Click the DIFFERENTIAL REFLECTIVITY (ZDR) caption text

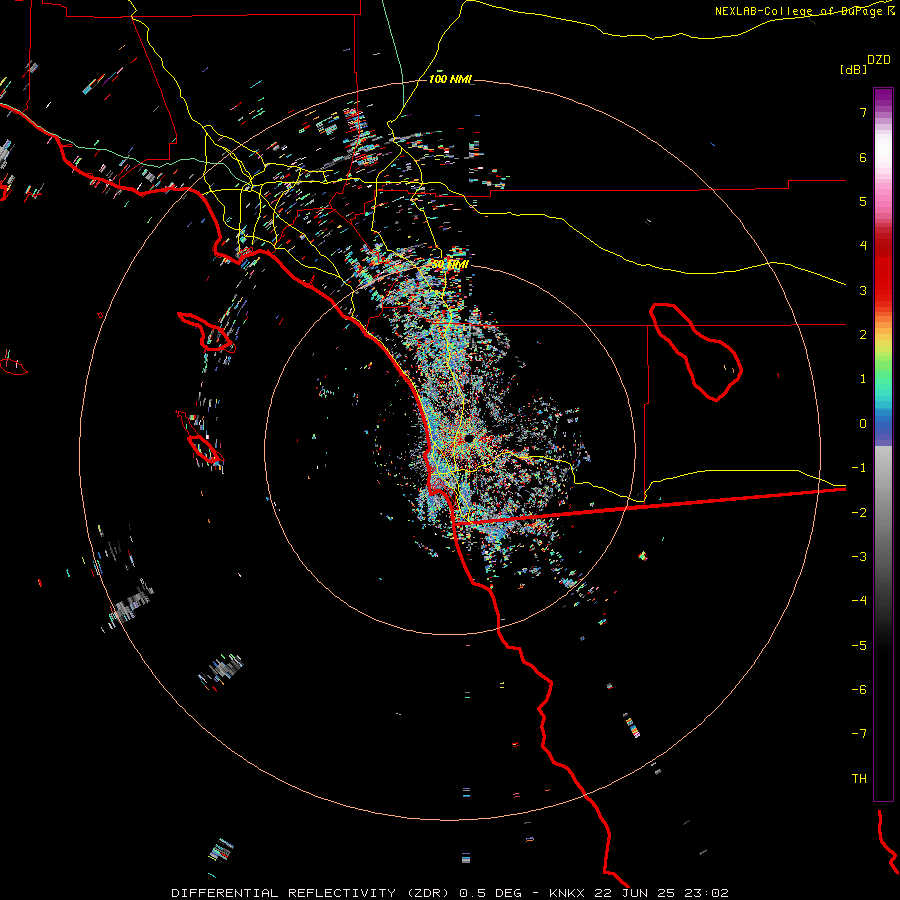(312, 893)
